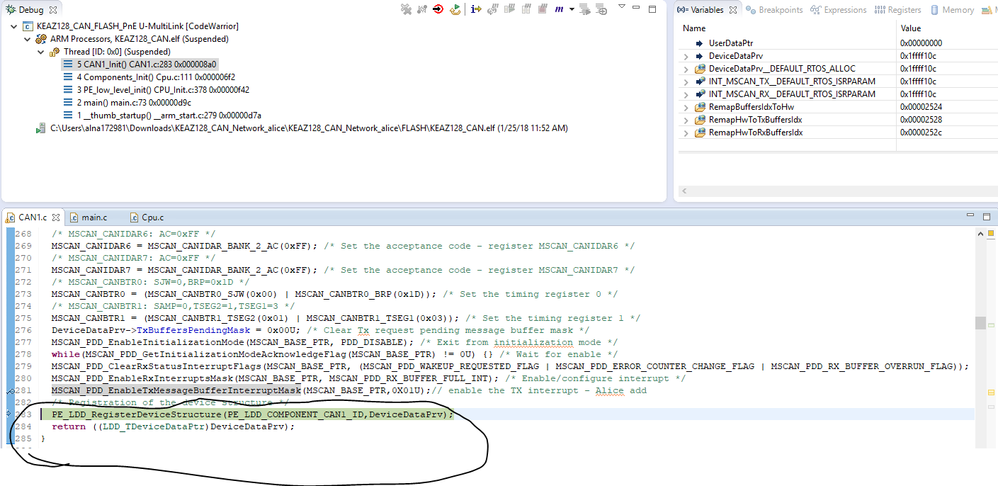Image resolution: width=998 pixels, height=486 pixels.
Task: Switch to the Breakpoints tab
Action: tap(773, 10)
